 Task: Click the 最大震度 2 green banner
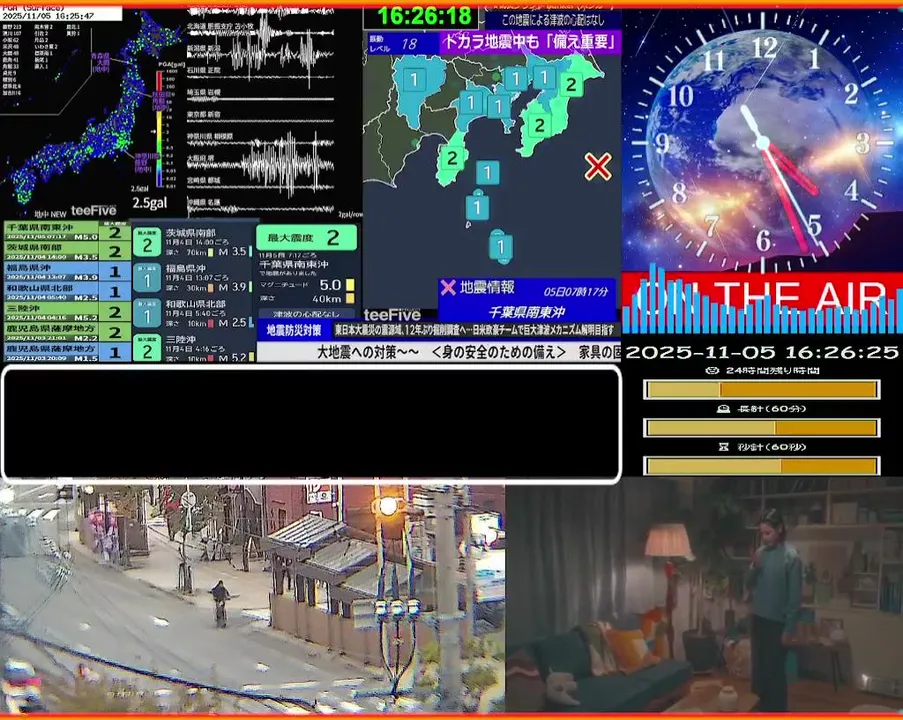(306, 237)
